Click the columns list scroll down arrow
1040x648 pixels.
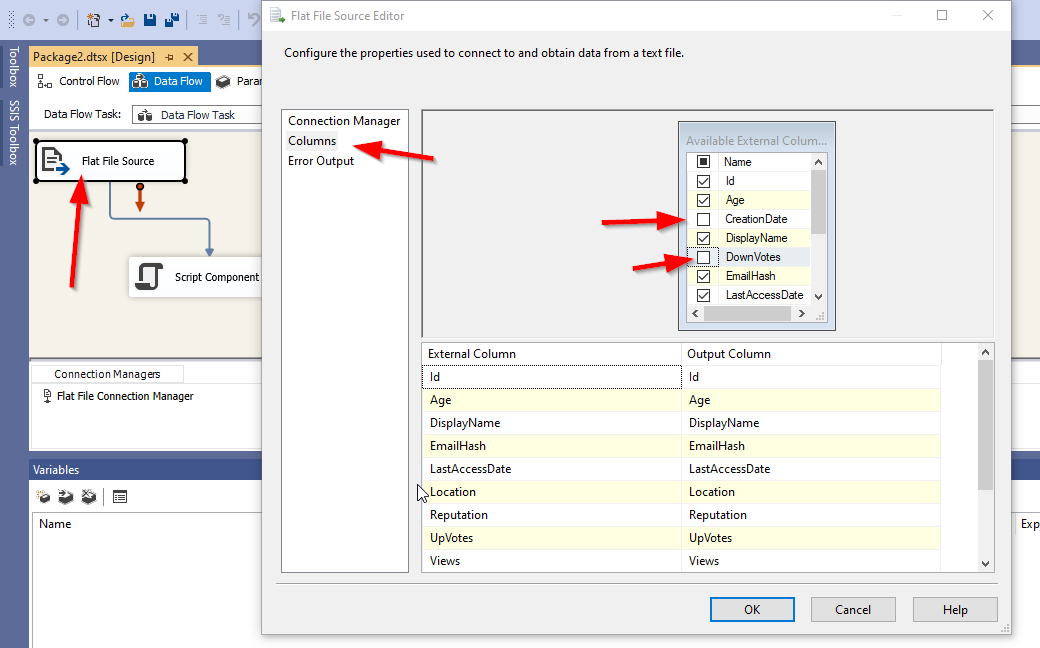818,296
